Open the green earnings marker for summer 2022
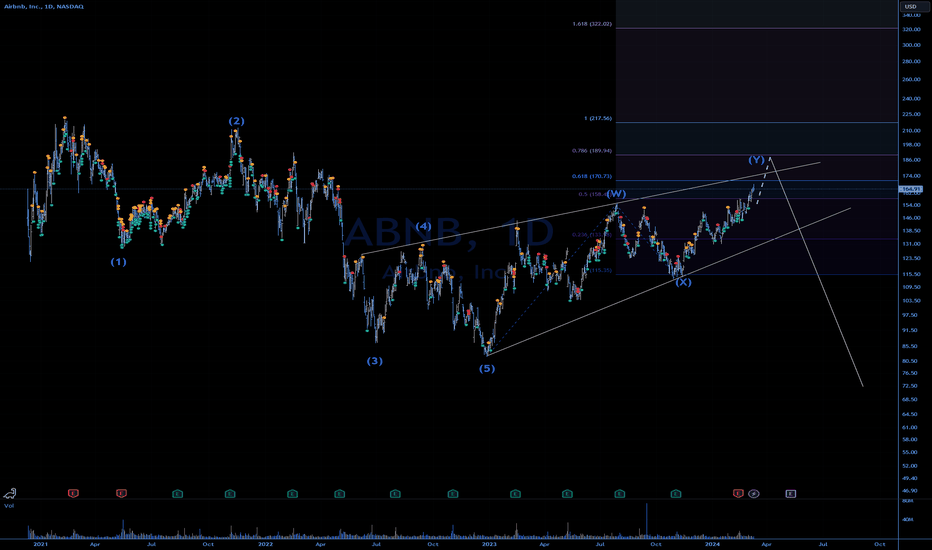The image size is (932, 550). (x=395, y=494)
